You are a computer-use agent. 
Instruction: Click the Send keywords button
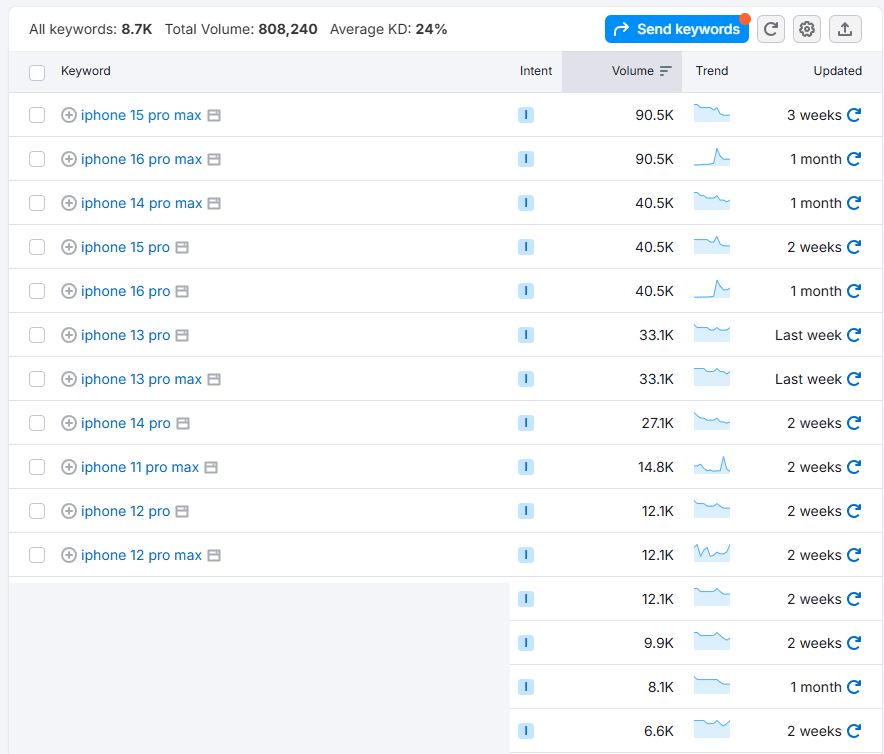coord(677,29)
